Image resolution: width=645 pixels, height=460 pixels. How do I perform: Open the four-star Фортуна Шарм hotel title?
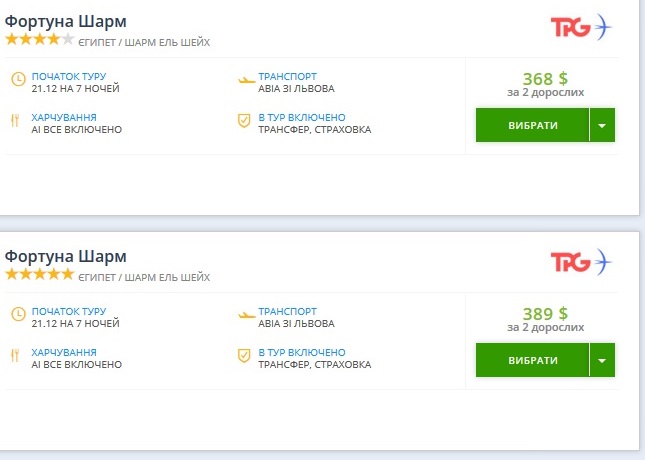[x=66, y=21]
